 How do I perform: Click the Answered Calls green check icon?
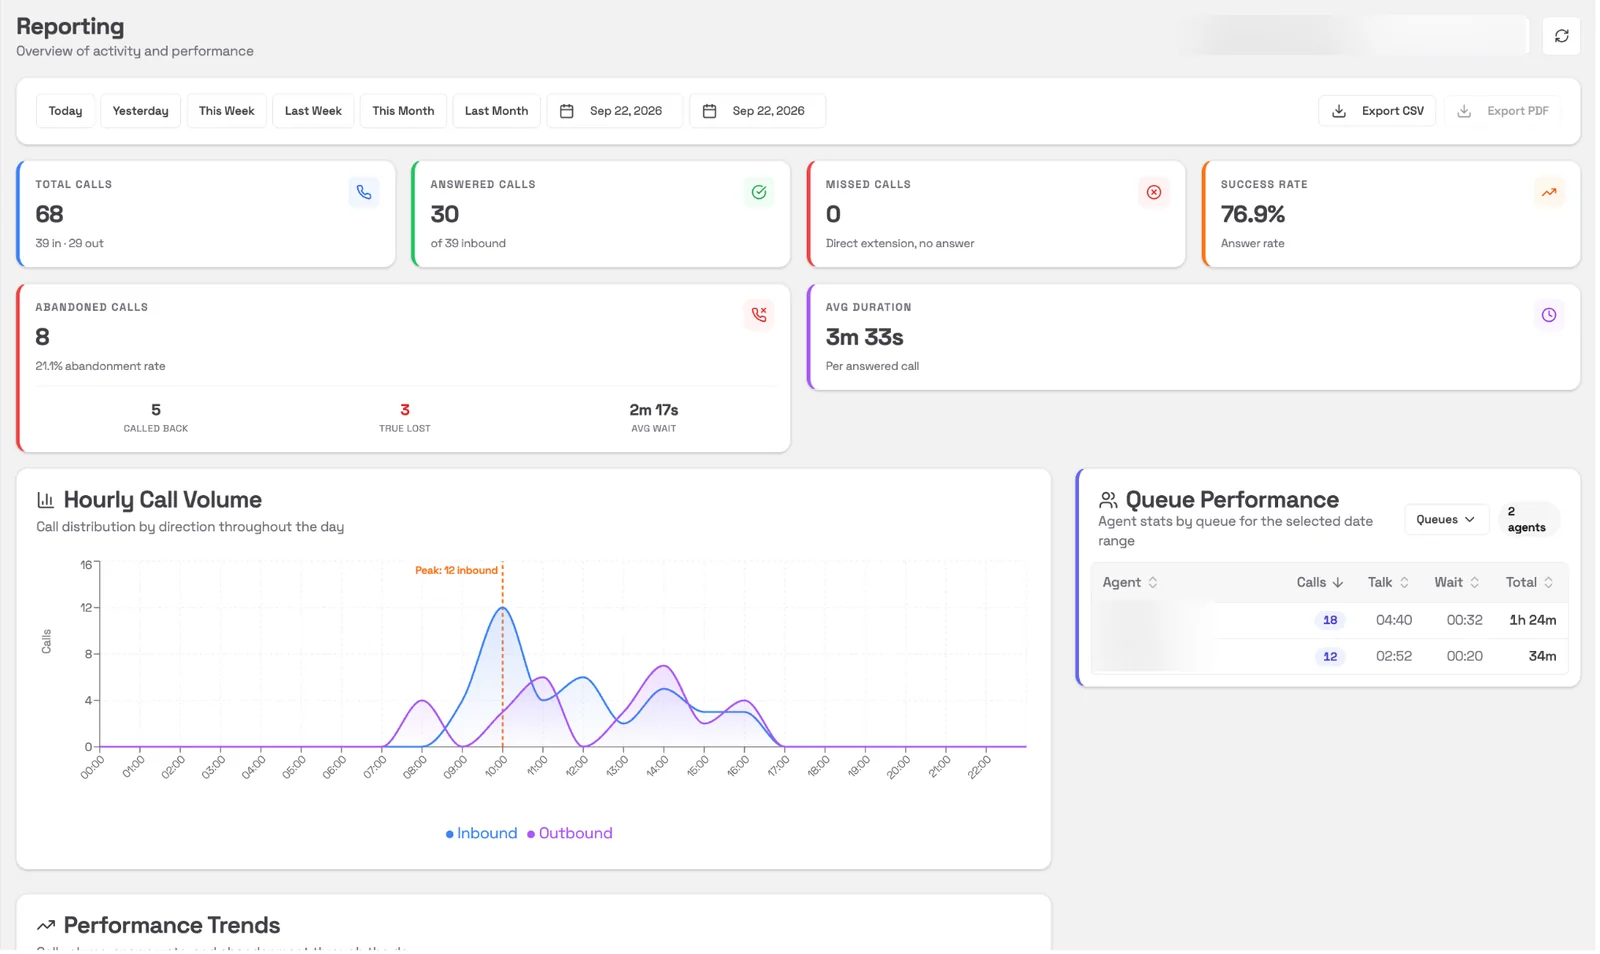coord(759,192)
